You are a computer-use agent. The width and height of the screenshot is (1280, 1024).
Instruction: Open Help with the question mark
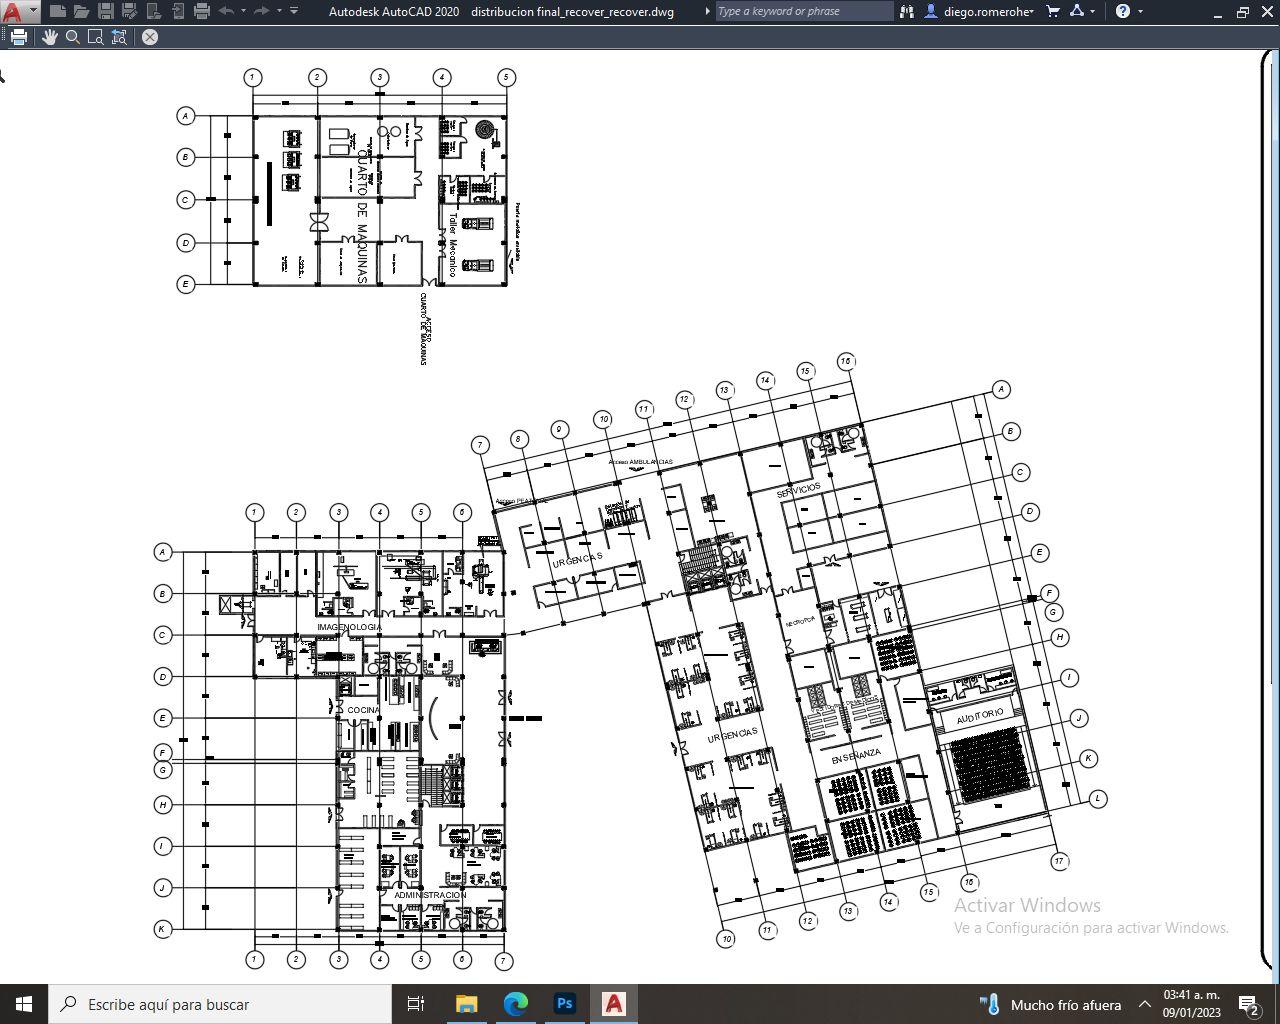pos(1123,12)
